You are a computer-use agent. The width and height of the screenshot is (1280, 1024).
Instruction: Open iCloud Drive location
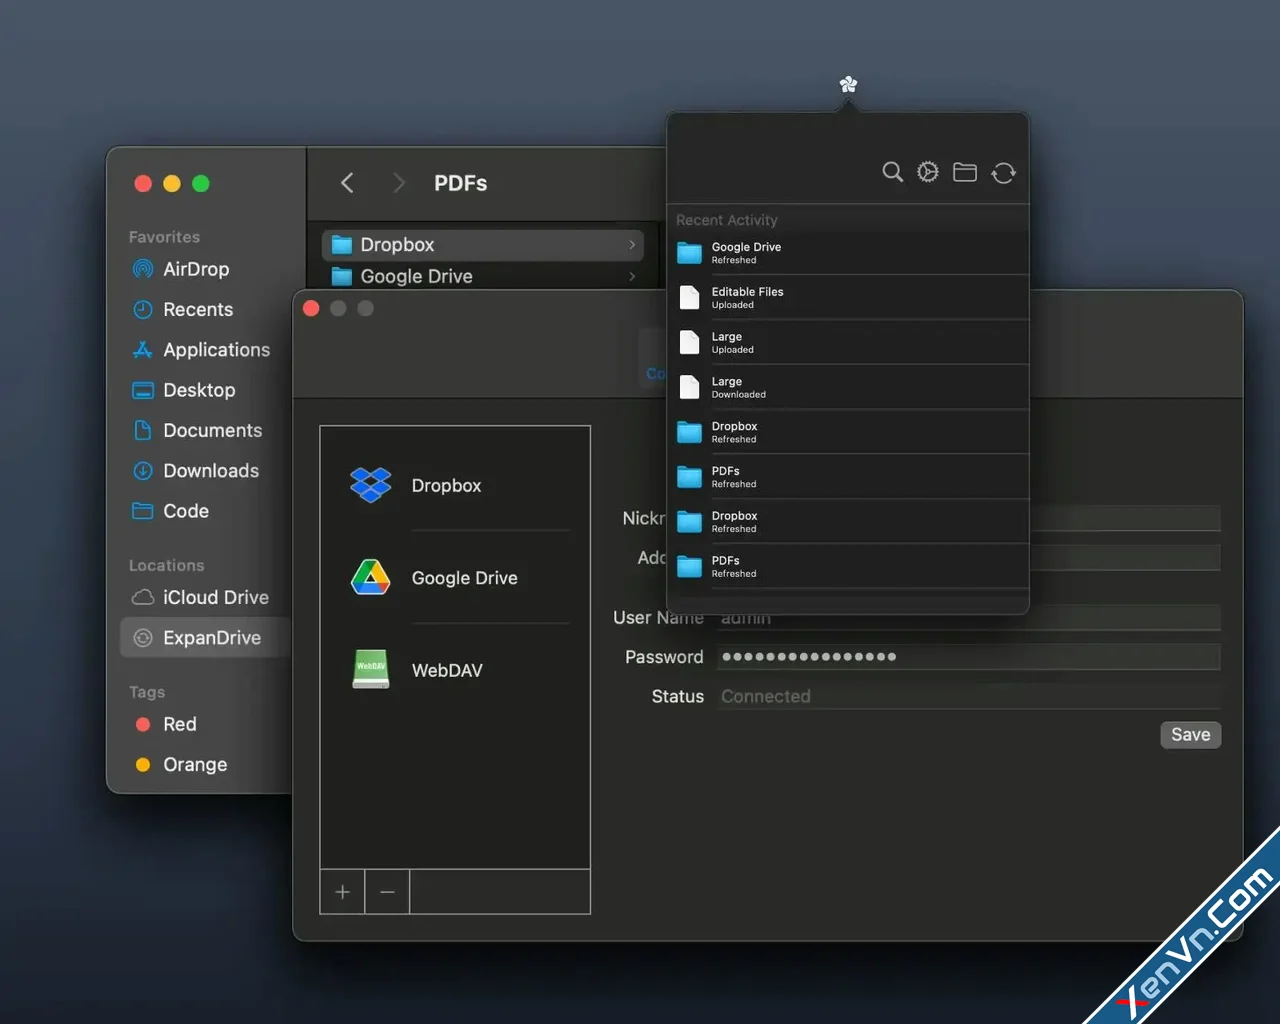click(216, 597)
